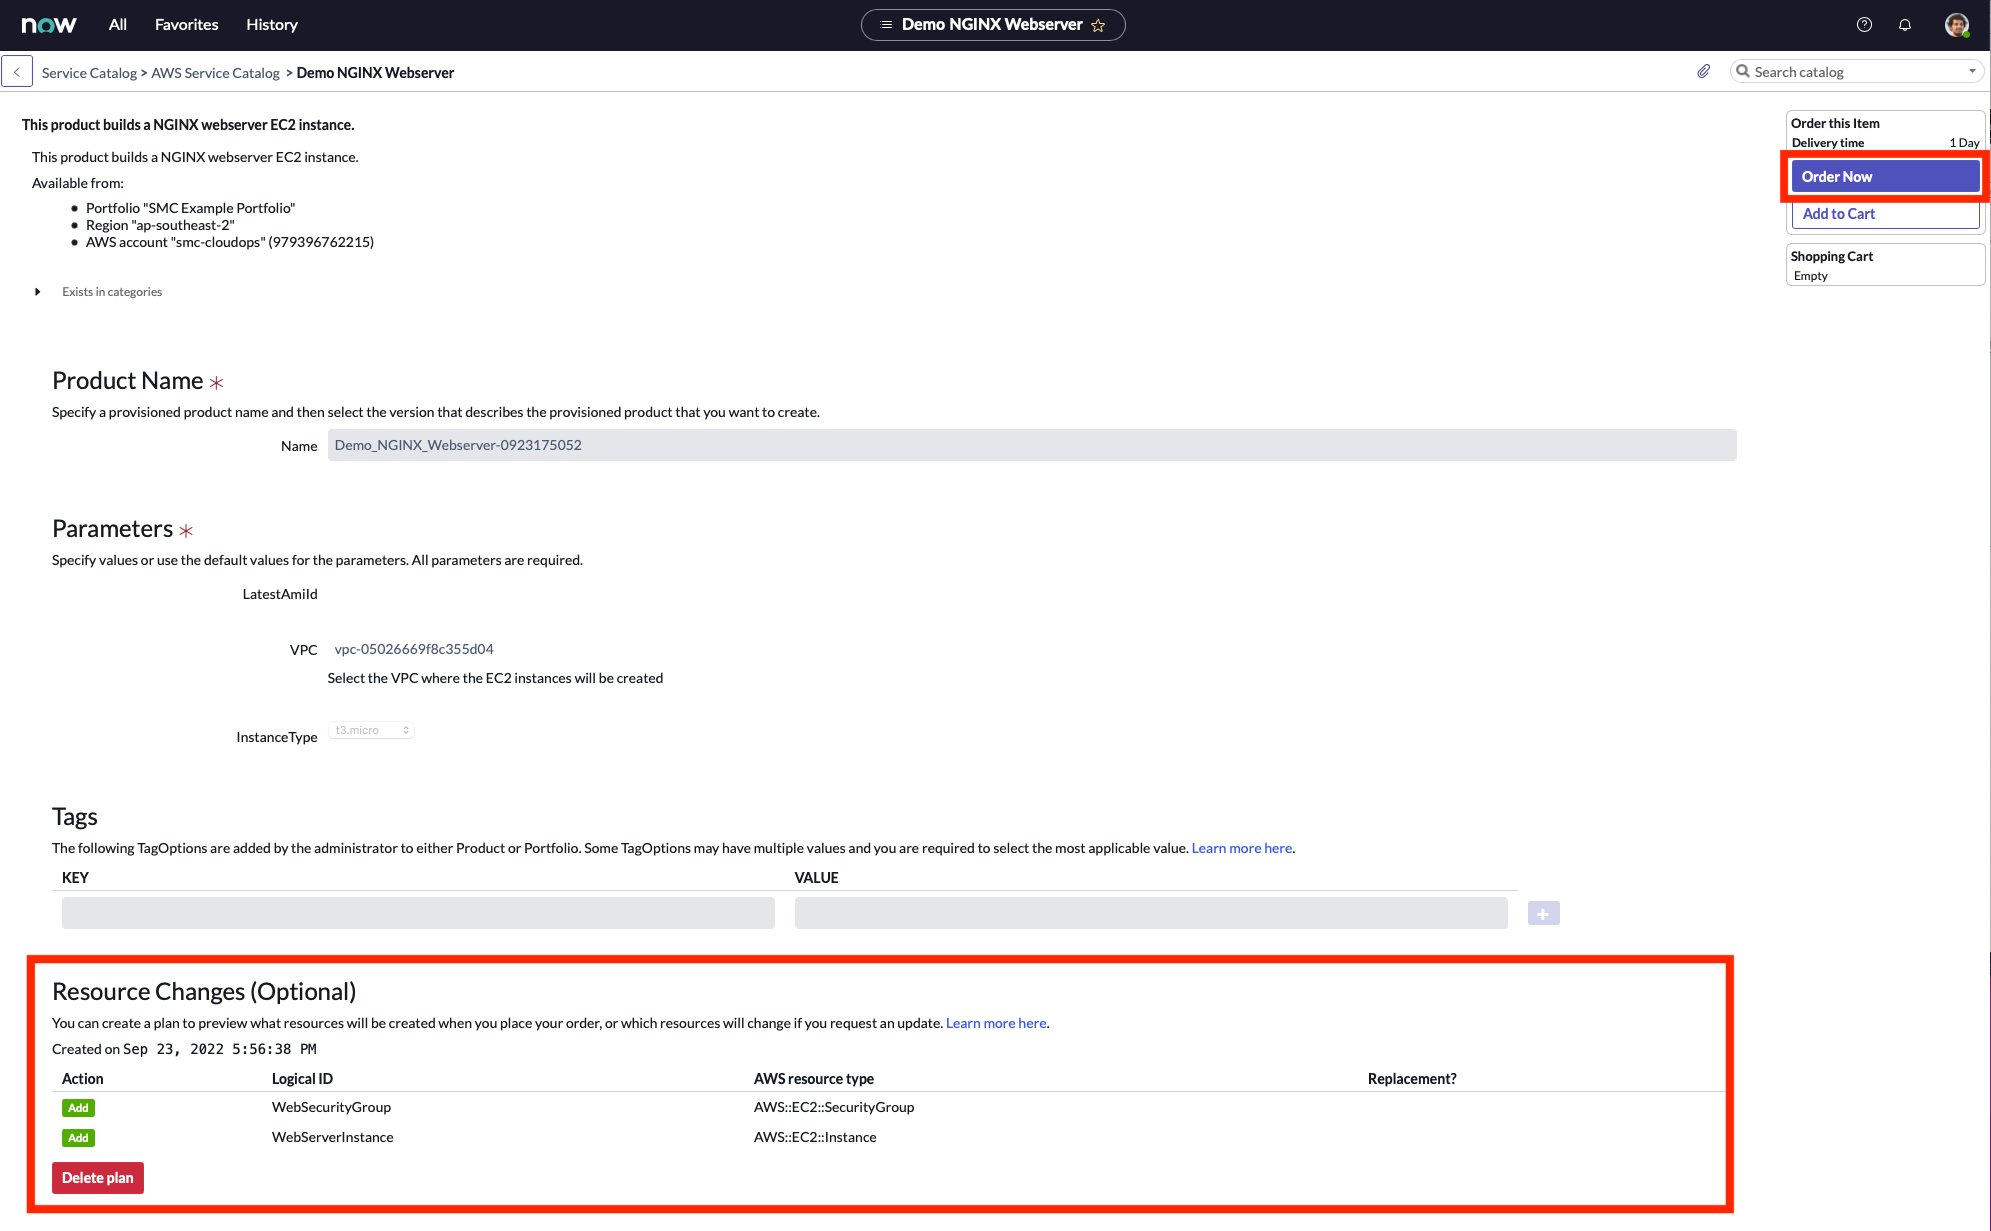Open the All menu
Image resolution: width=1991 pixels, height=1231 pixels.
[117, 25]
